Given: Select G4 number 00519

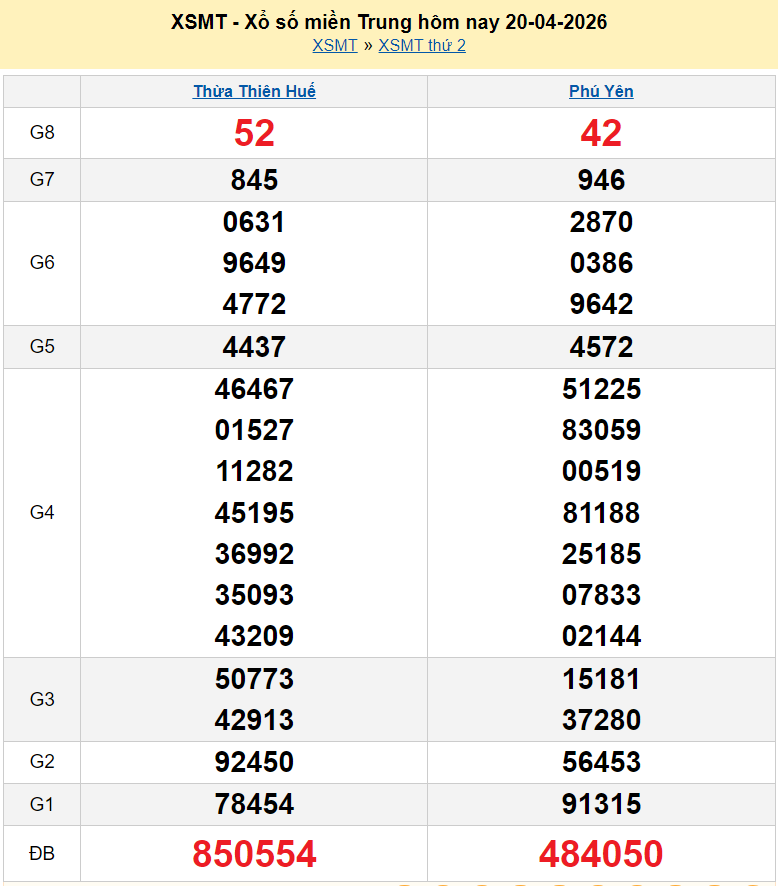Looking at the screenshot, I should (601, 472).
